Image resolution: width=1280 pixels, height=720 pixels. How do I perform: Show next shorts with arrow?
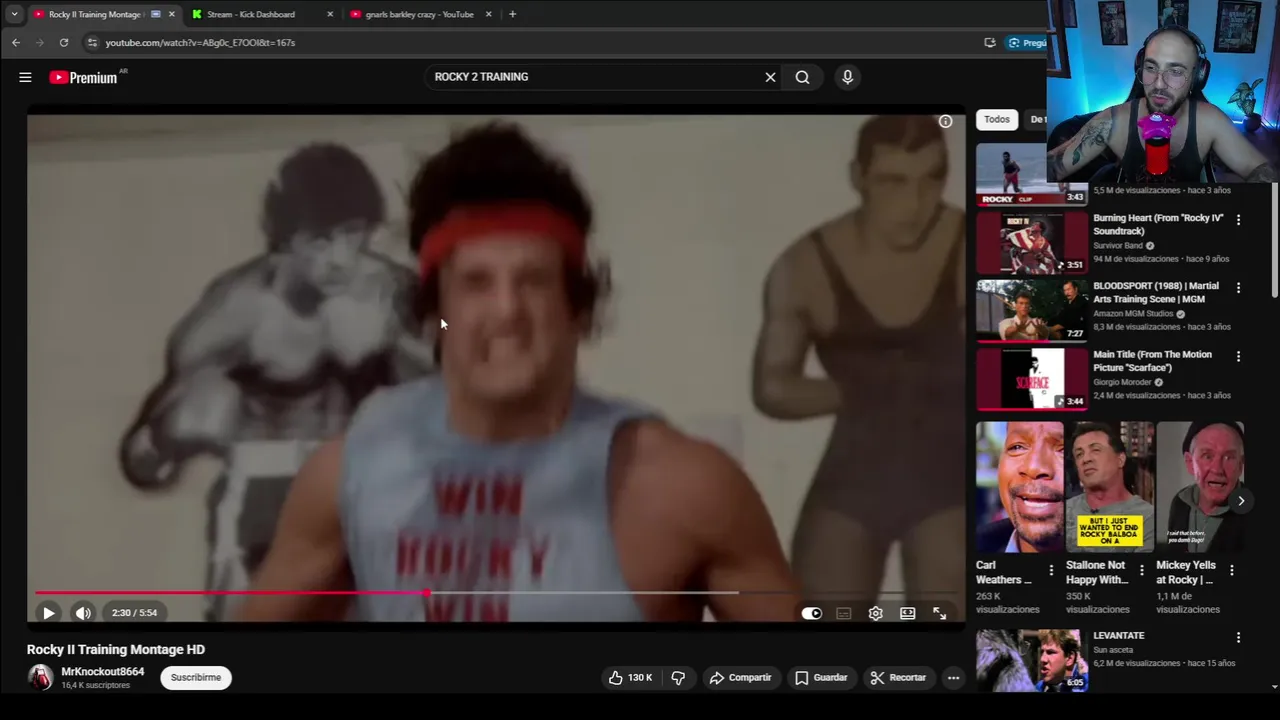(x=1241, y=501)
